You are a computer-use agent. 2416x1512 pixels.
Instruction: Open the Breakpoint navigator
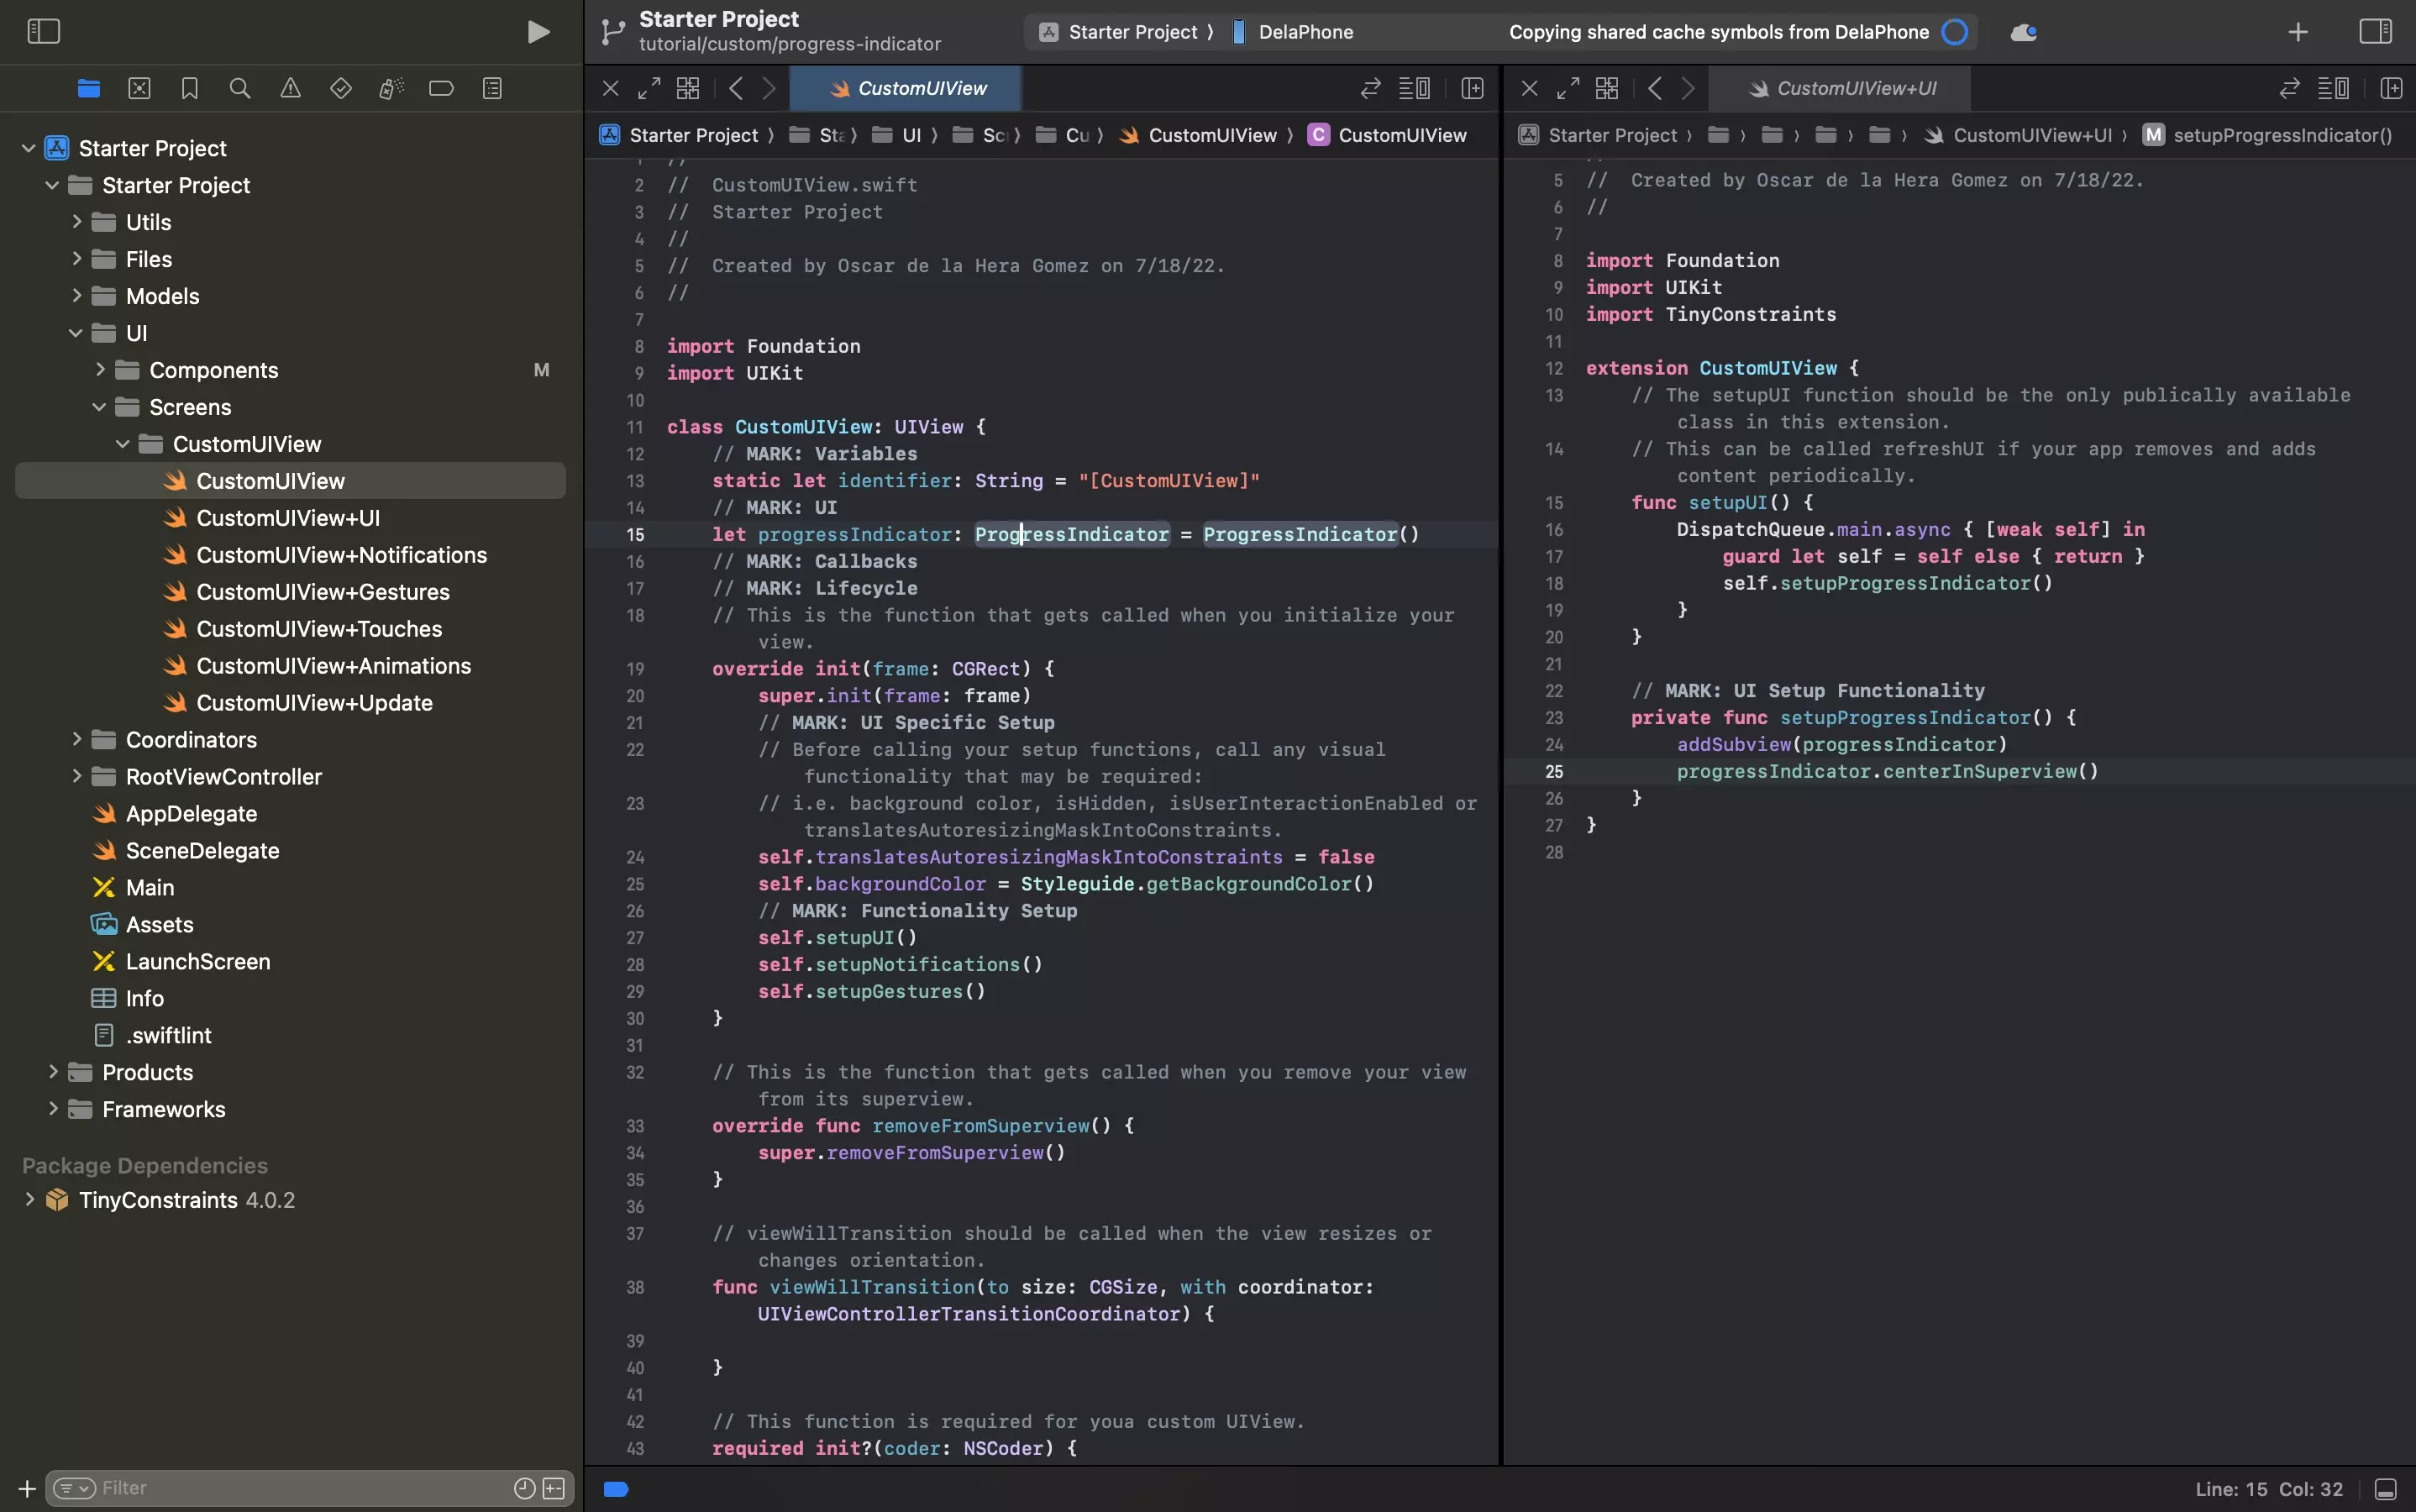[x=441, y=88]
